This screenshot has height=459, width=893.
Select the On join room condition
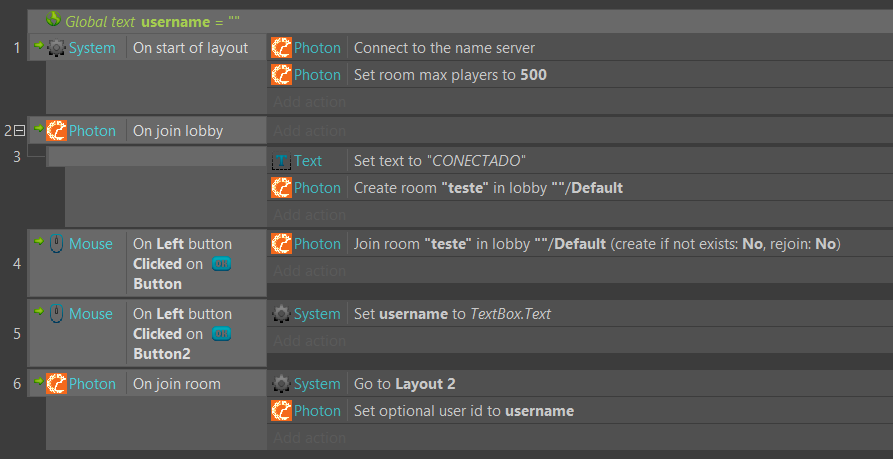(x=177, y=384)
